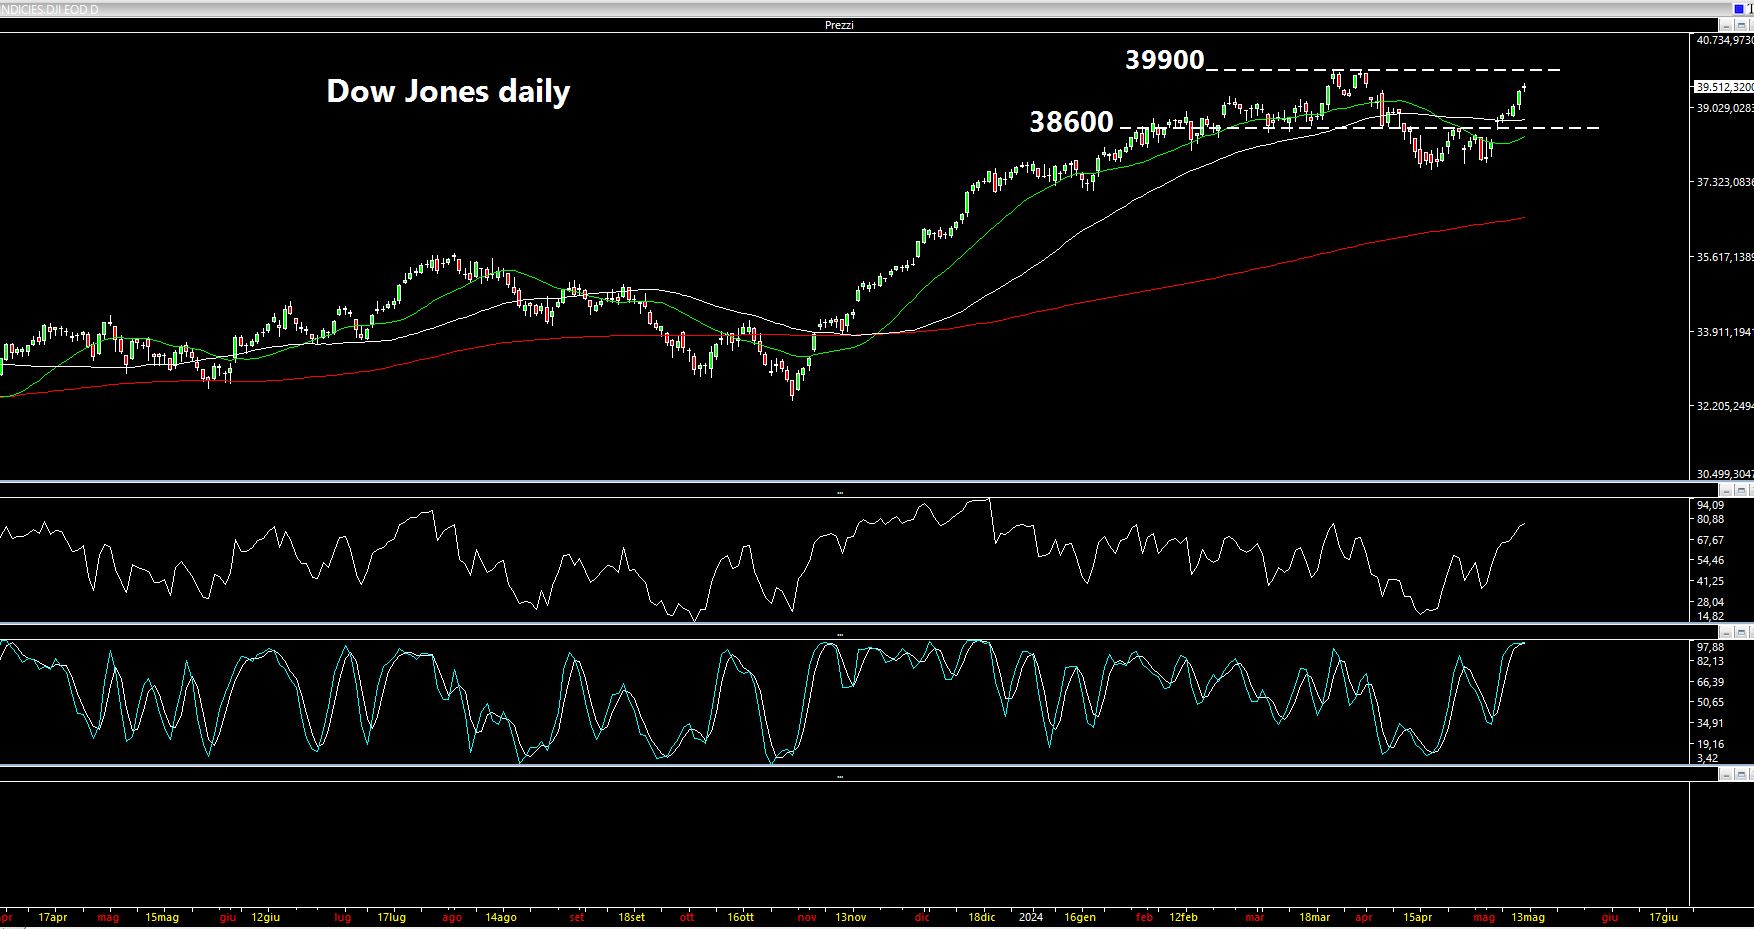Click the red 'nov' month label on the time axis
The width and height of the screenshot is (1754, 929).
[807, 917]
